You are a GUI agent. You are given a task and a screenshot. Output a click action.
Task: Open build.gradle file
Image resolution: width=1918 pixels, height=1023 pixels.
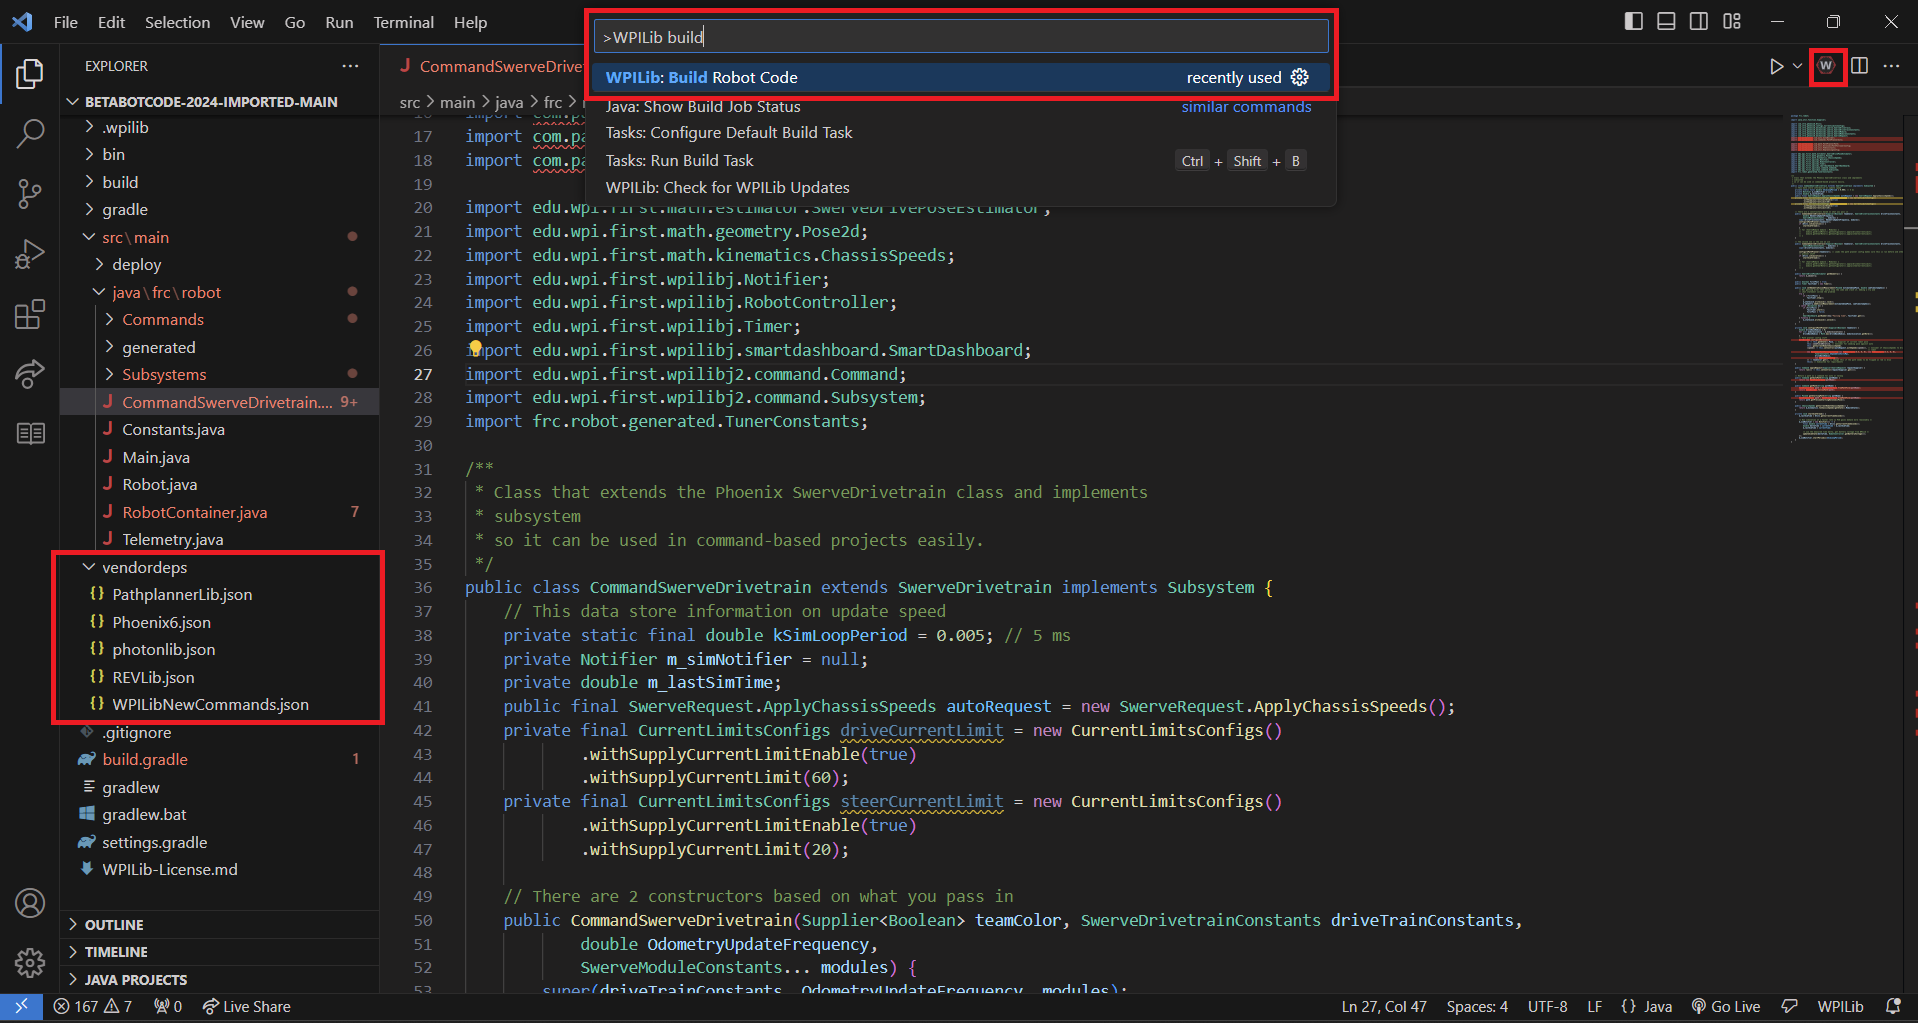[145, 759]
